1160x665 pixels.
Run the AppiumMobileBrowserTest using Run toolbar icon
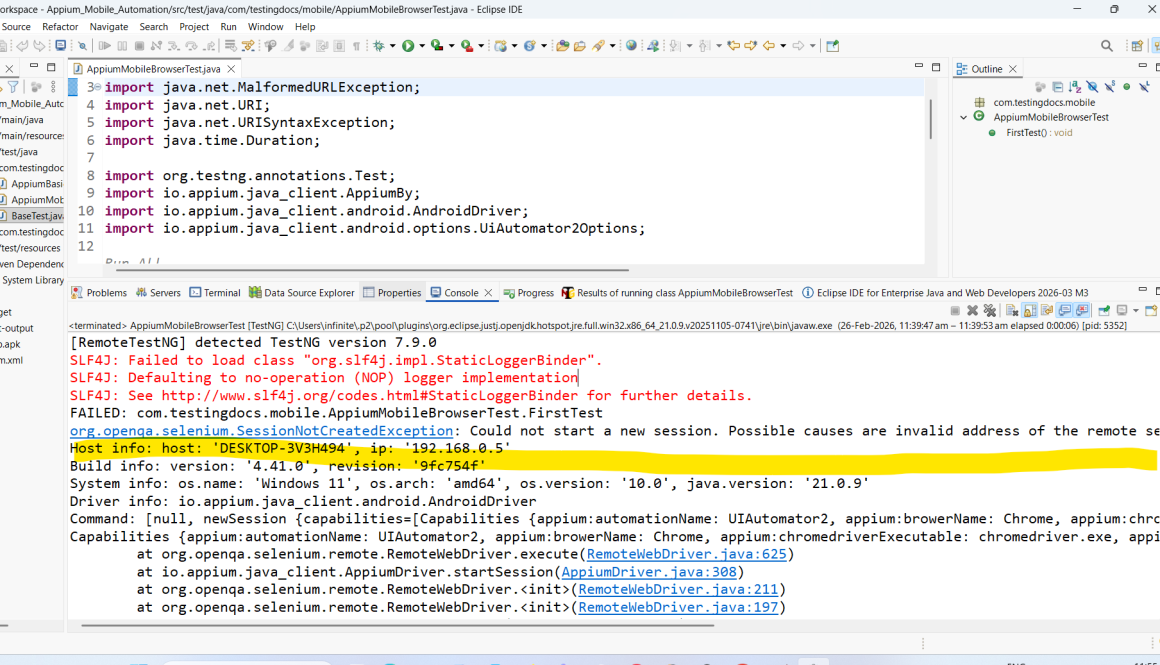point(408,45)
